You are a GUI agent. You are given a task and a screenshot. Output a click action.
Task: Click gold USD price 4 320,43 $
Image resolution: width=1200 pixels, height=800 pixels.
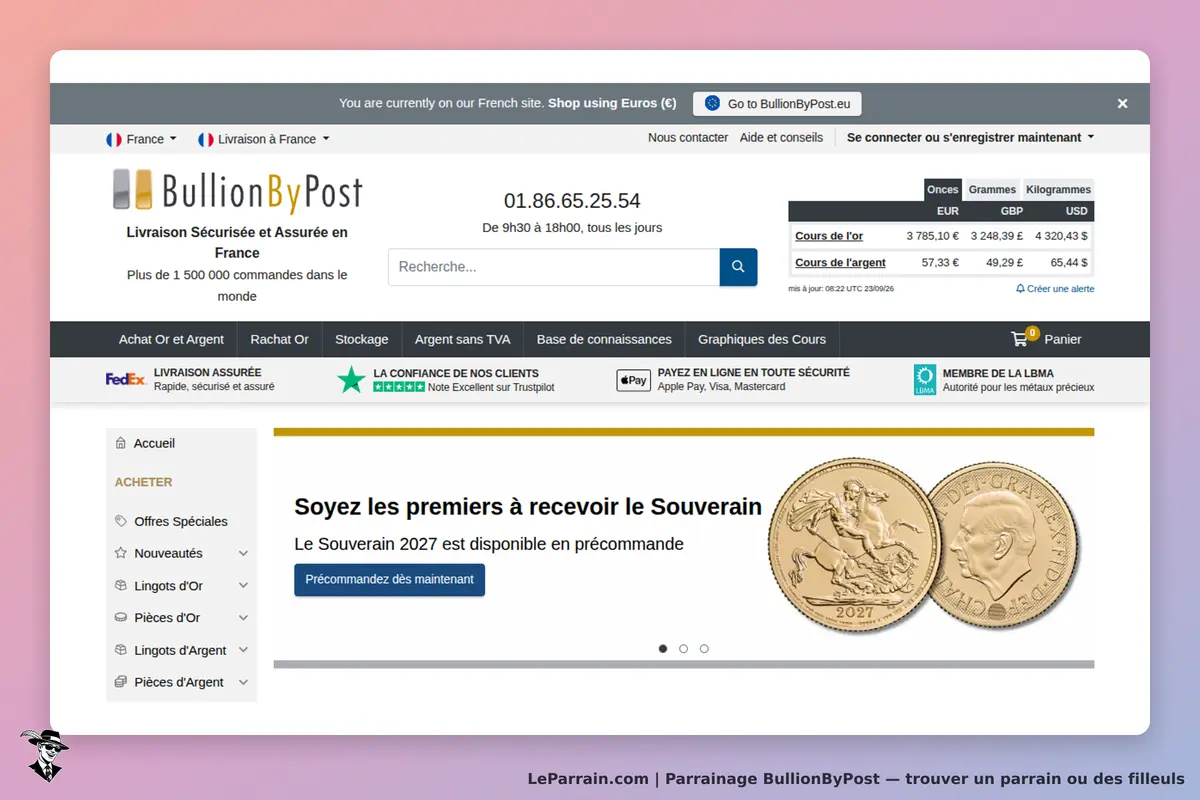(1061, 236)
